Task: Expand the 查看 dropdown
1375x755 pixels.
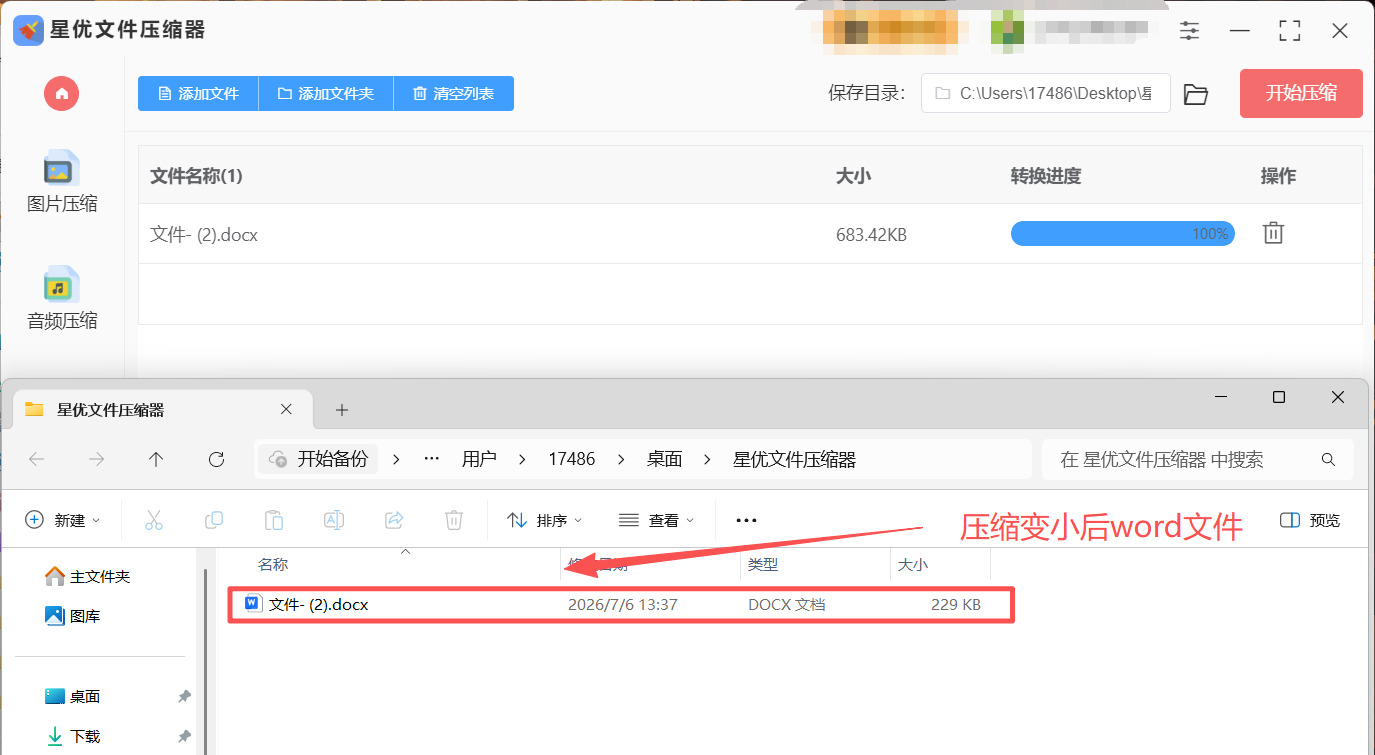Action: coord(657,520)
